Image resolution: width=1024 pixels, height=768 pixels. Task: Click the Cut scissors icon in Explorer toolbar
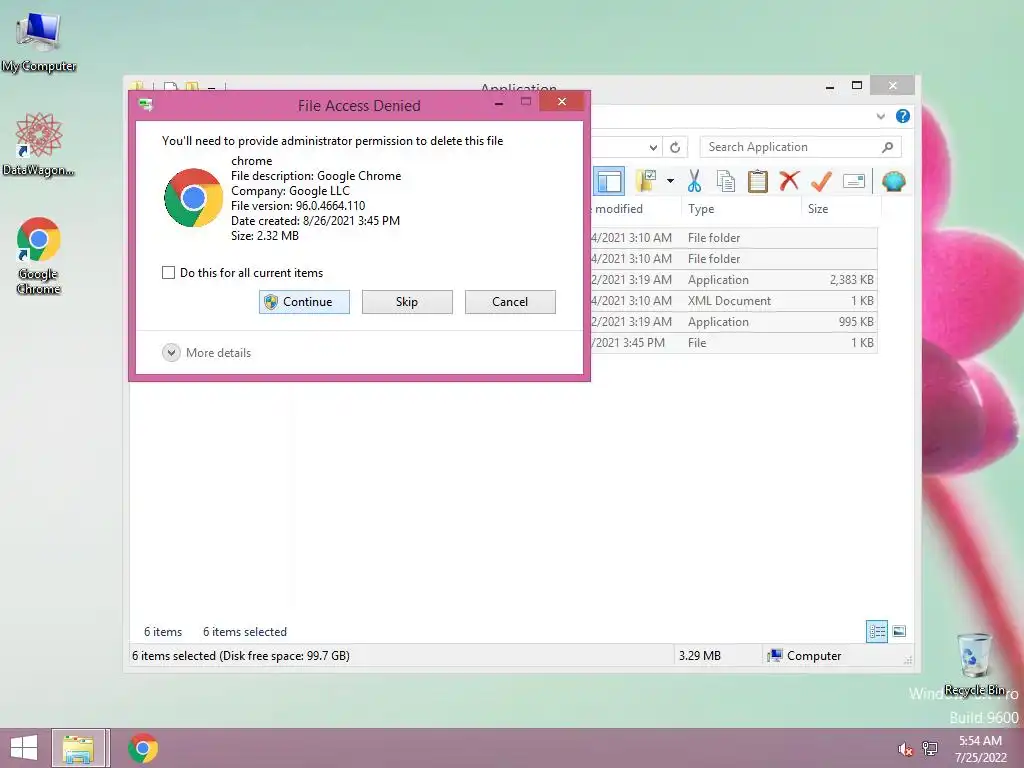694,181
